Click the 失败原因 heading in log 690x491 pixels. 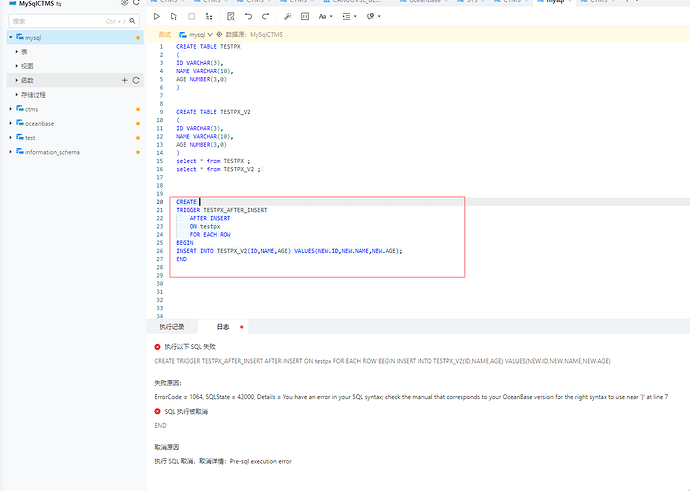(168, 383)
